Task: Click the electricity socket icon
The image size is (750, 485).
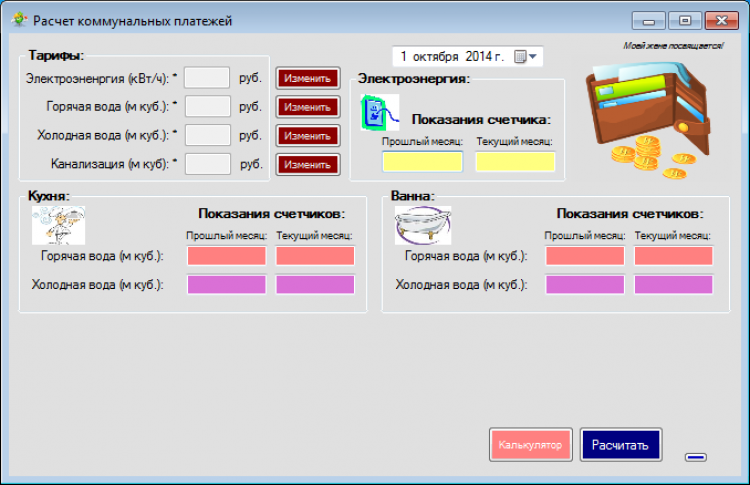Action: 380,113
